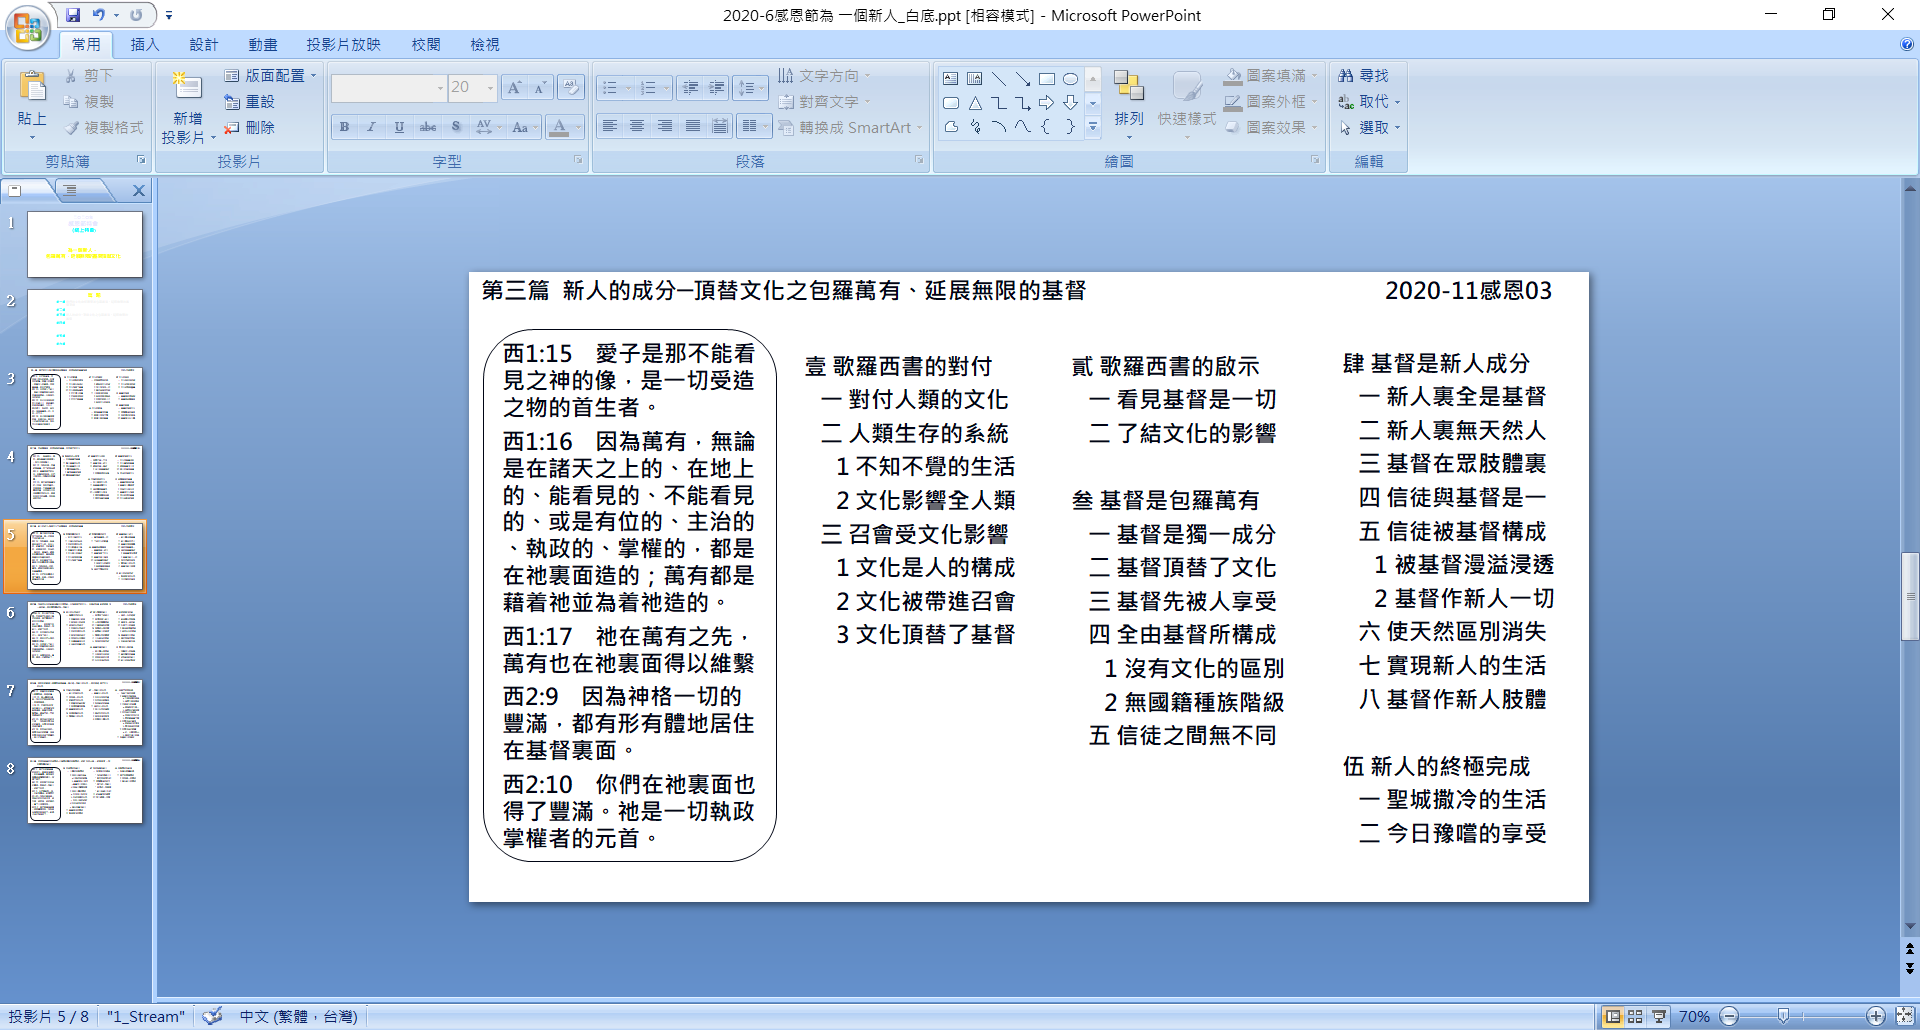This screenshot has width=1920, height=1030.
Task: Click the spell check status icon
Action: coord(212,1016)
